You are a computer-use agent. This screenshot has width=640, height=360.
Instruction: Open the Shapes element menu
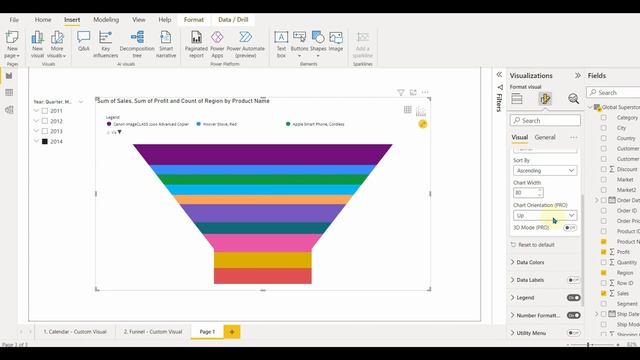coord(318,44)
